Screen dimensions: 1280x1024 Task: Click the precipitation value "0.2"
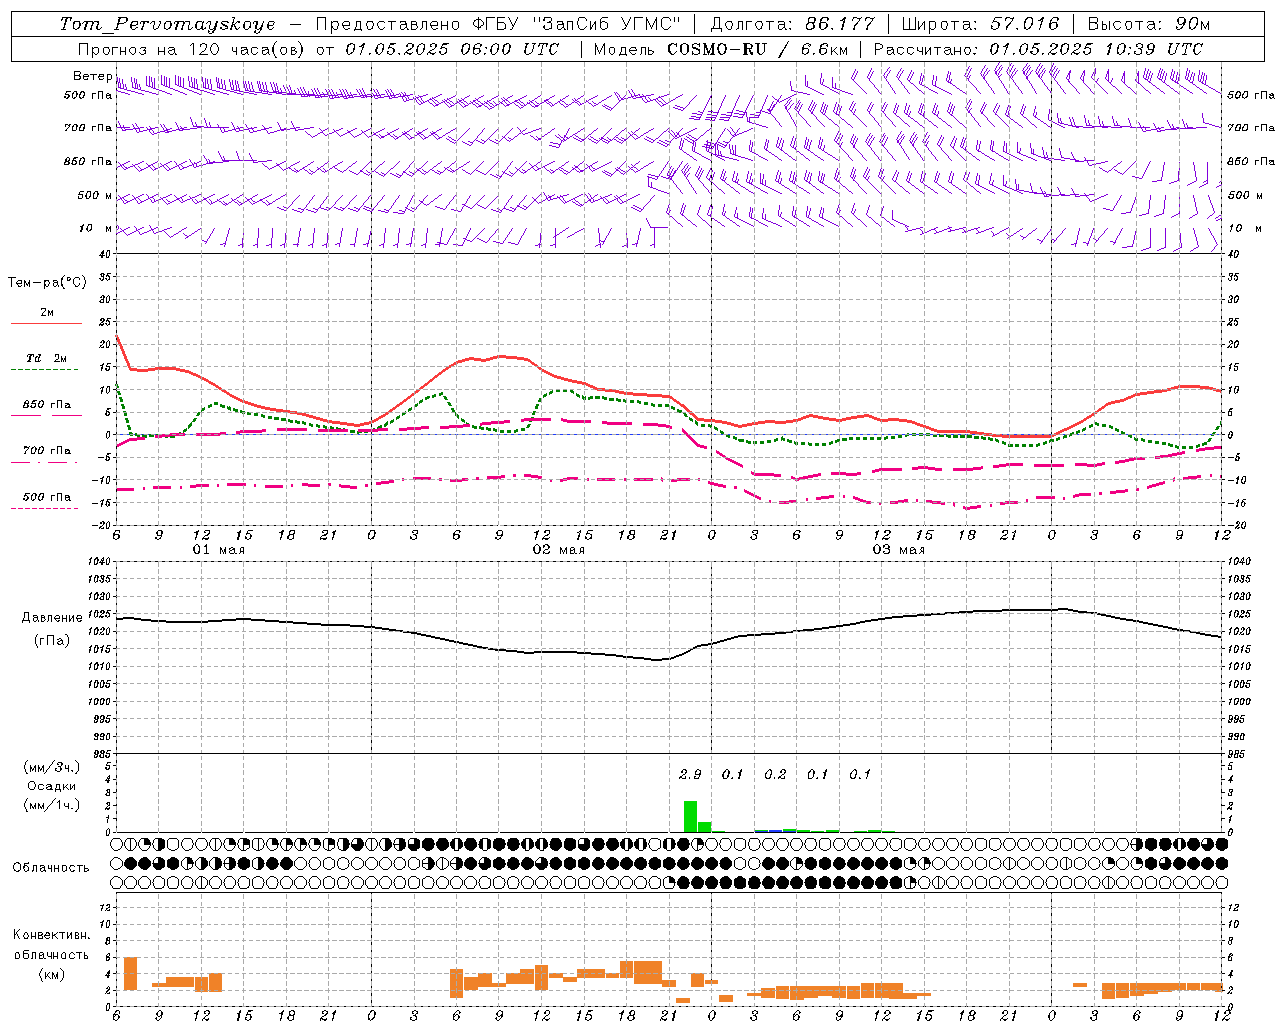click(775, 774)
